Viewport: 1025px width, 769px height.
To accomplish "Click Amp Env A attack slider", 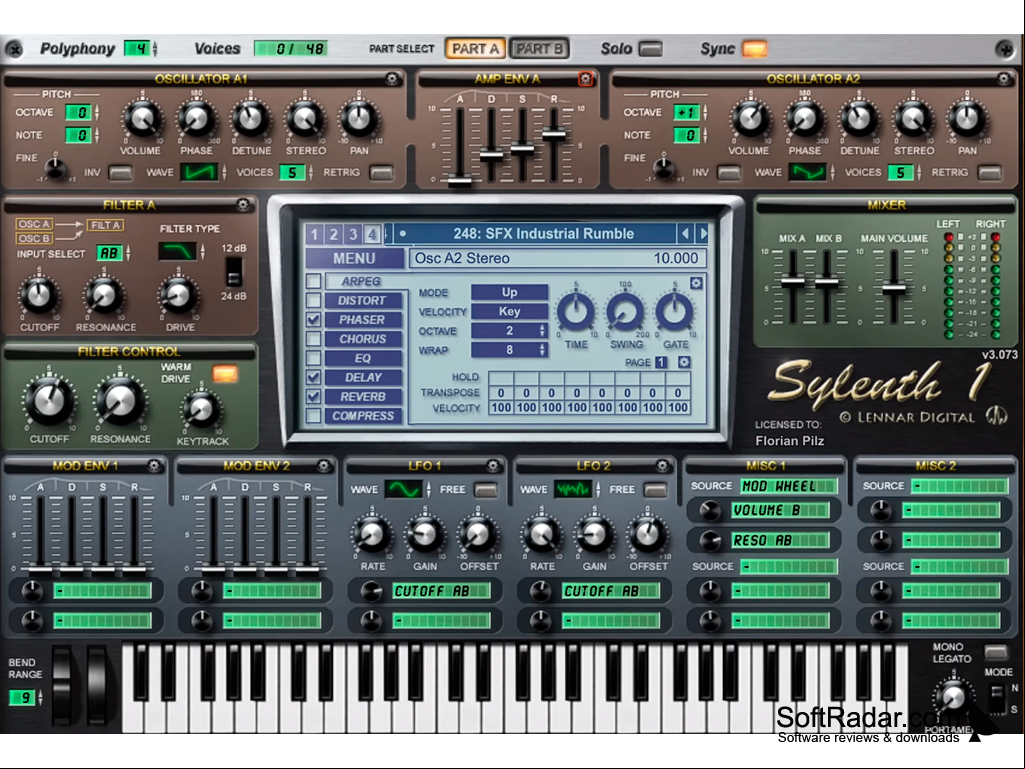I will click(460, 181).
